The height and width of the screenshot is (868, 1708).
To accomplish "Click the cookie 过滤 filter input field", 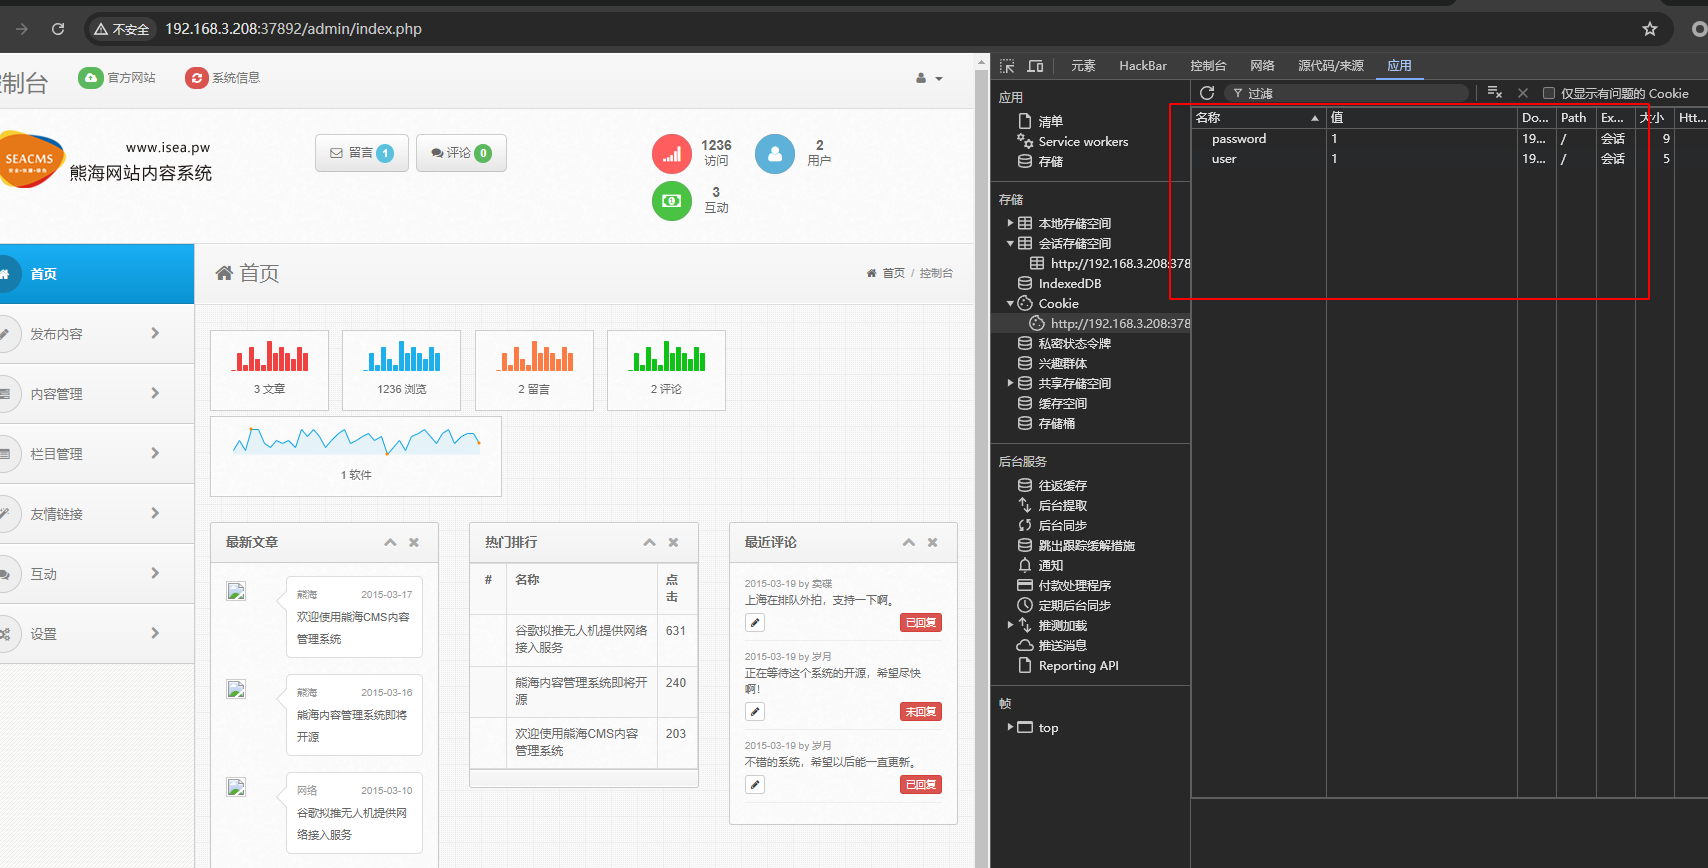I will (x=1350, y=93).
